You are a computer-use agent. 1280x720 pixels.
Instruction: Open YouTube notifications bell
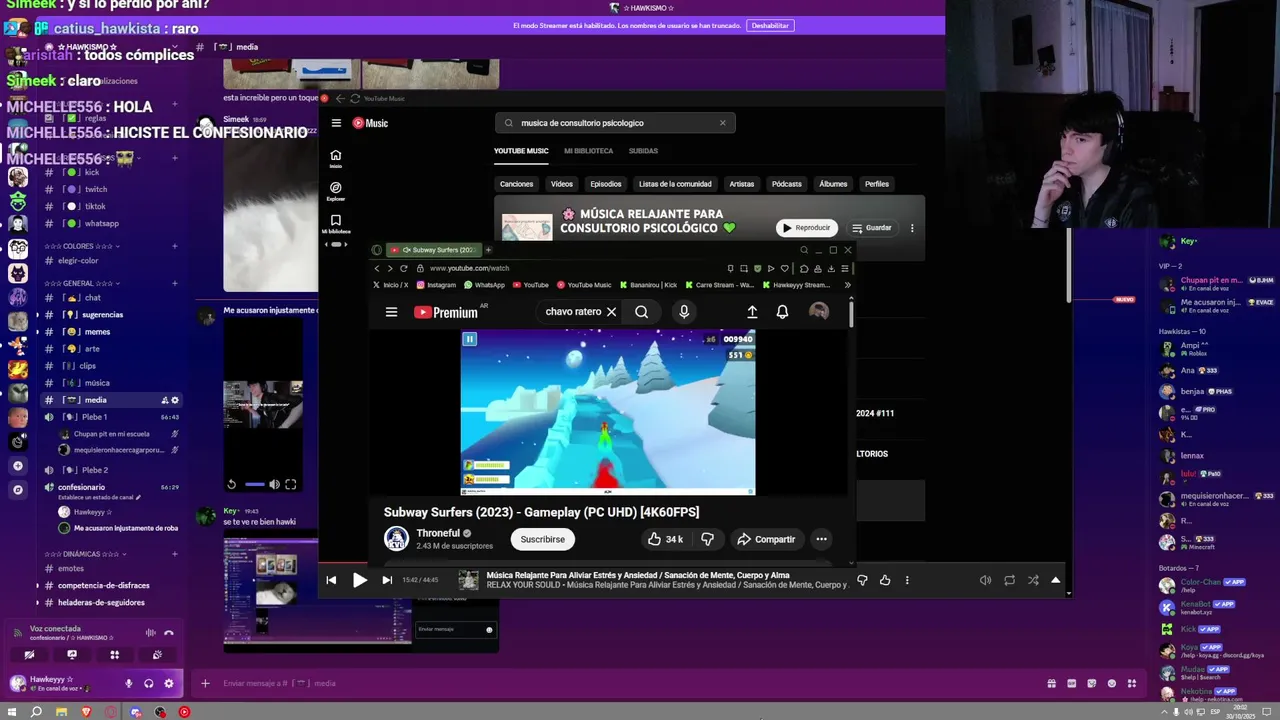pos(783,312)
